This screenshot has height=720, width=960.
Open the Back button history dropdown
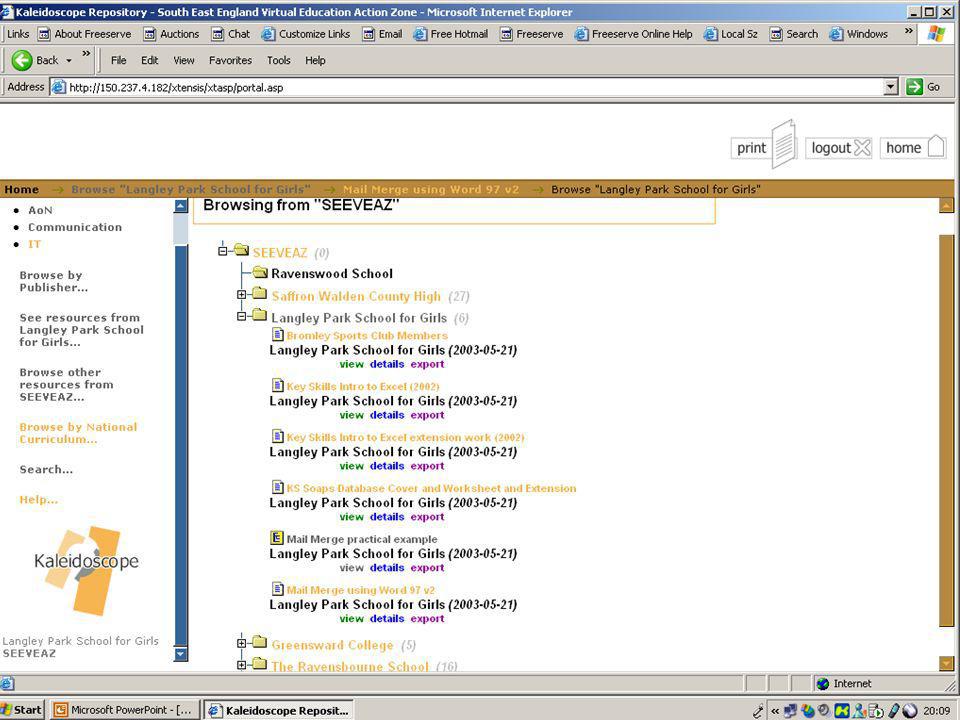(x=69, y=61)
